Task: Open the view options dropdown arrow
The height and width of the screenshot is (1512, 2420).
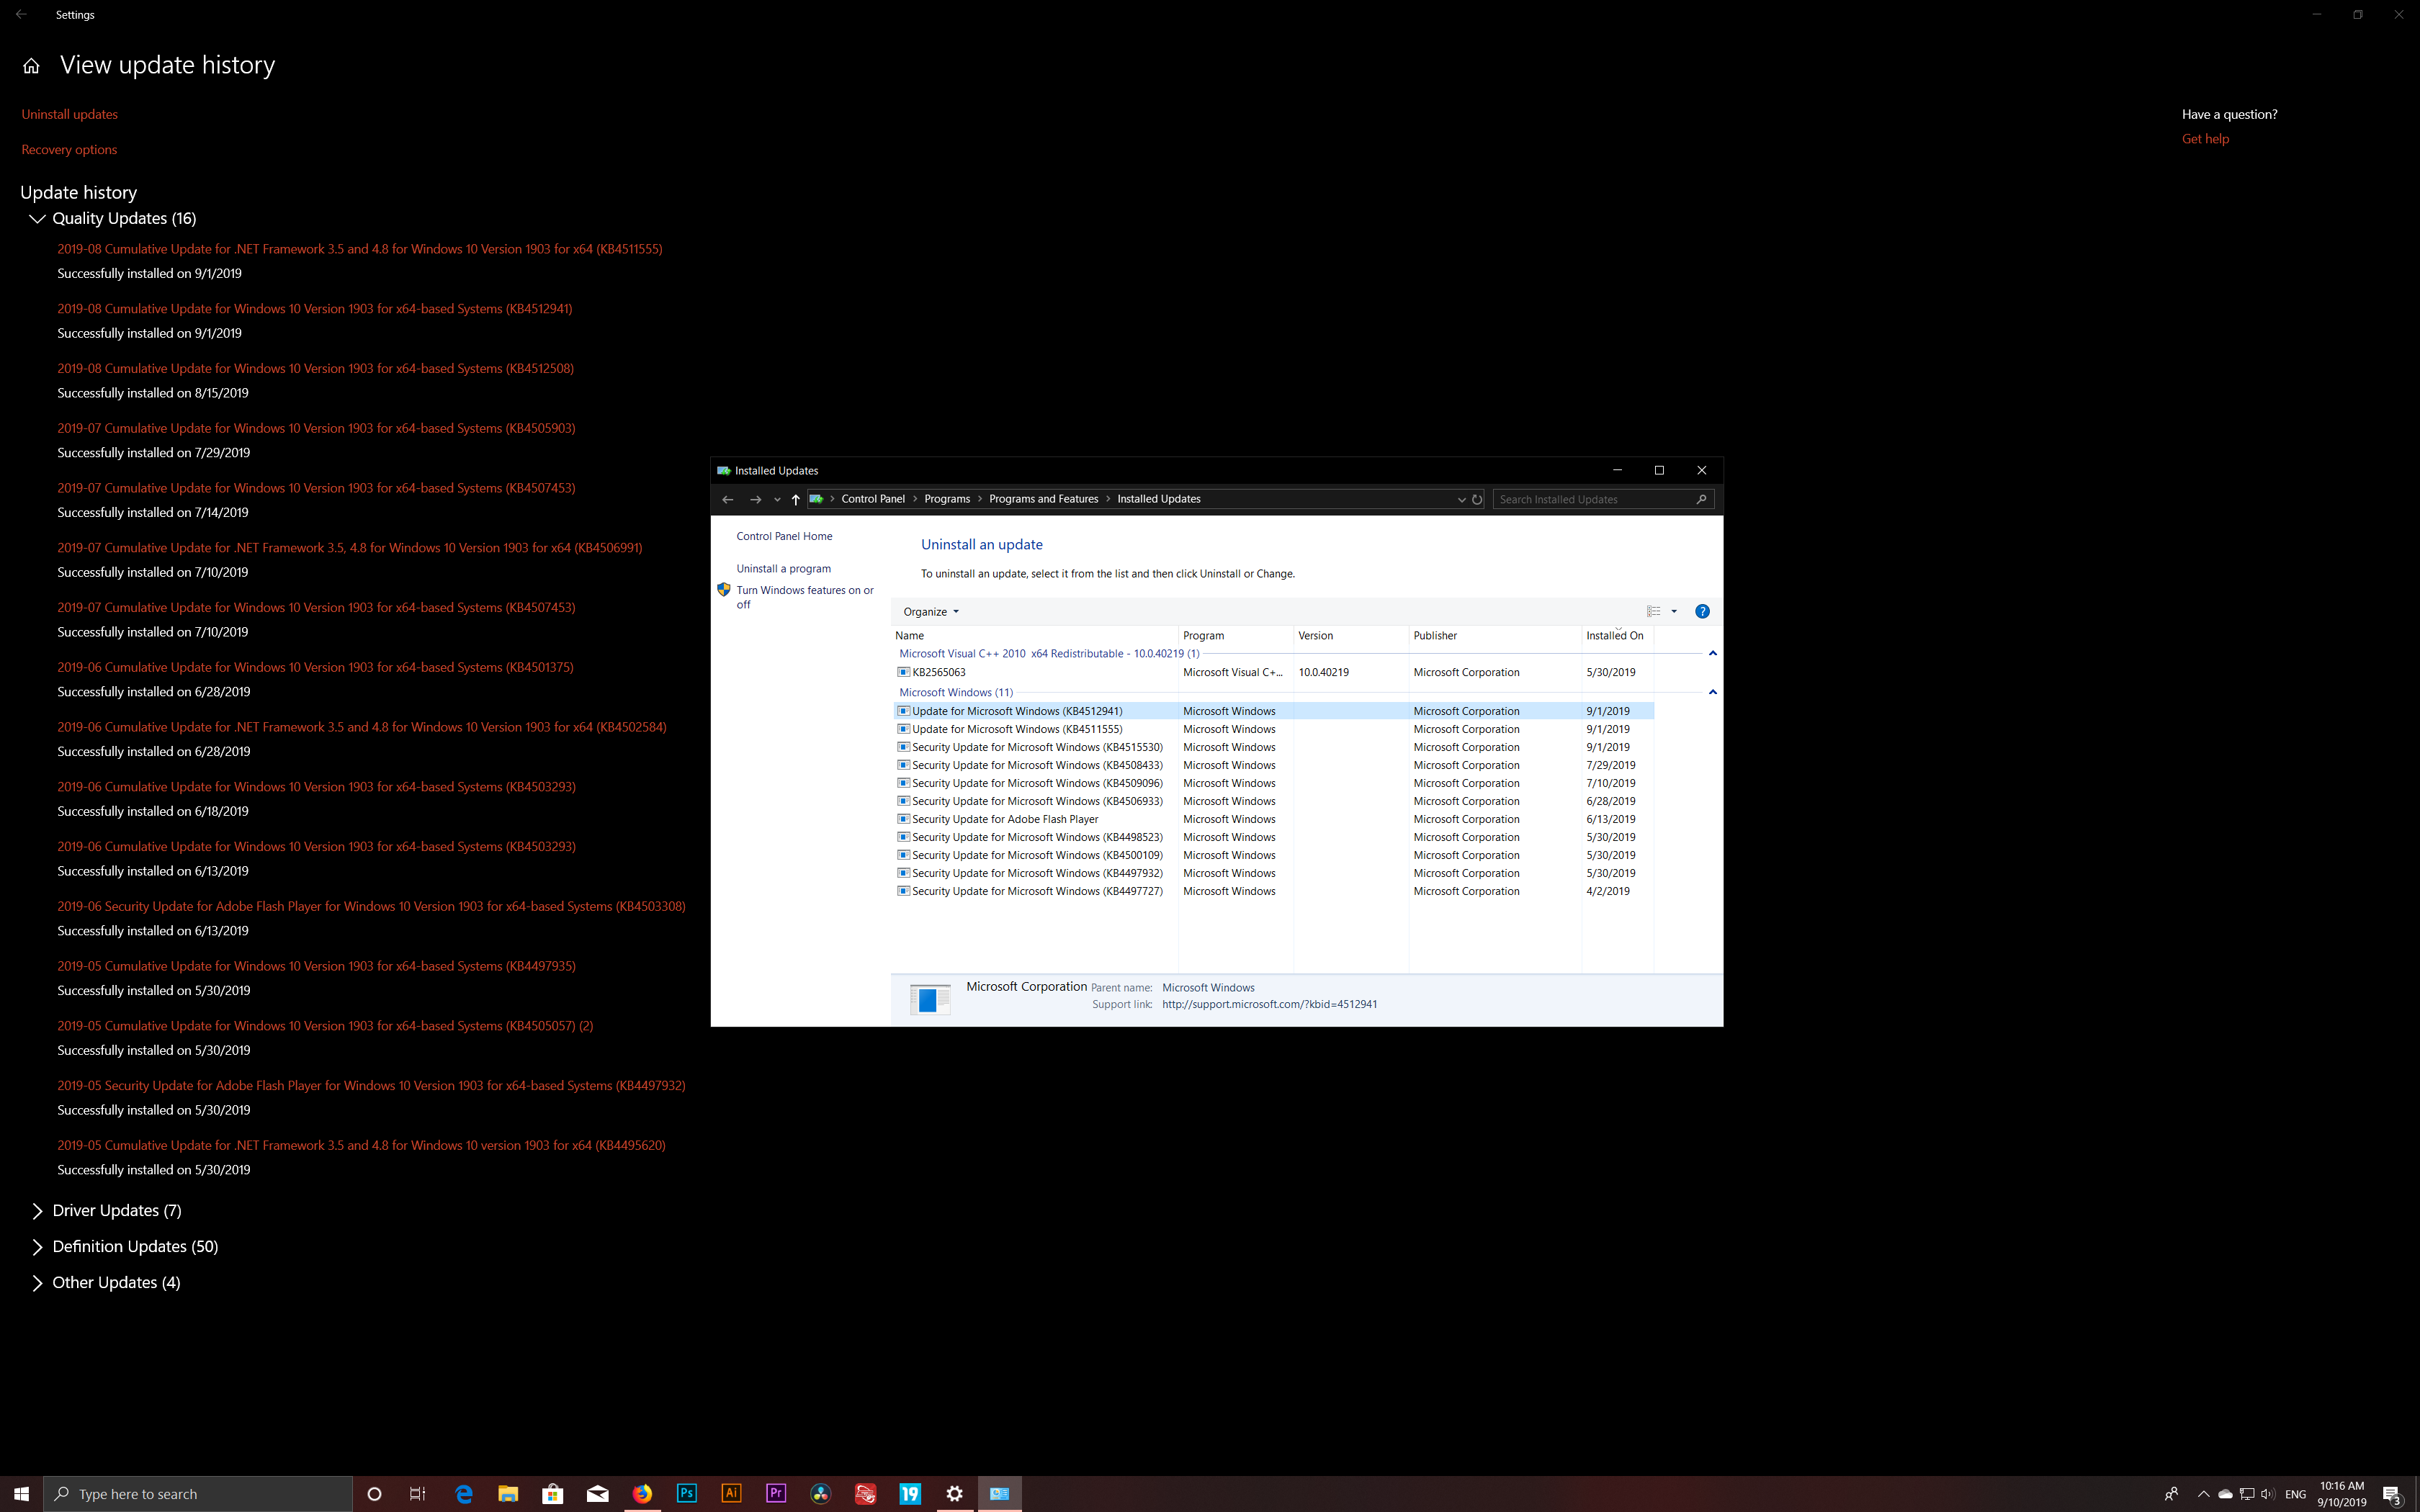Action: pos(1674,611)
